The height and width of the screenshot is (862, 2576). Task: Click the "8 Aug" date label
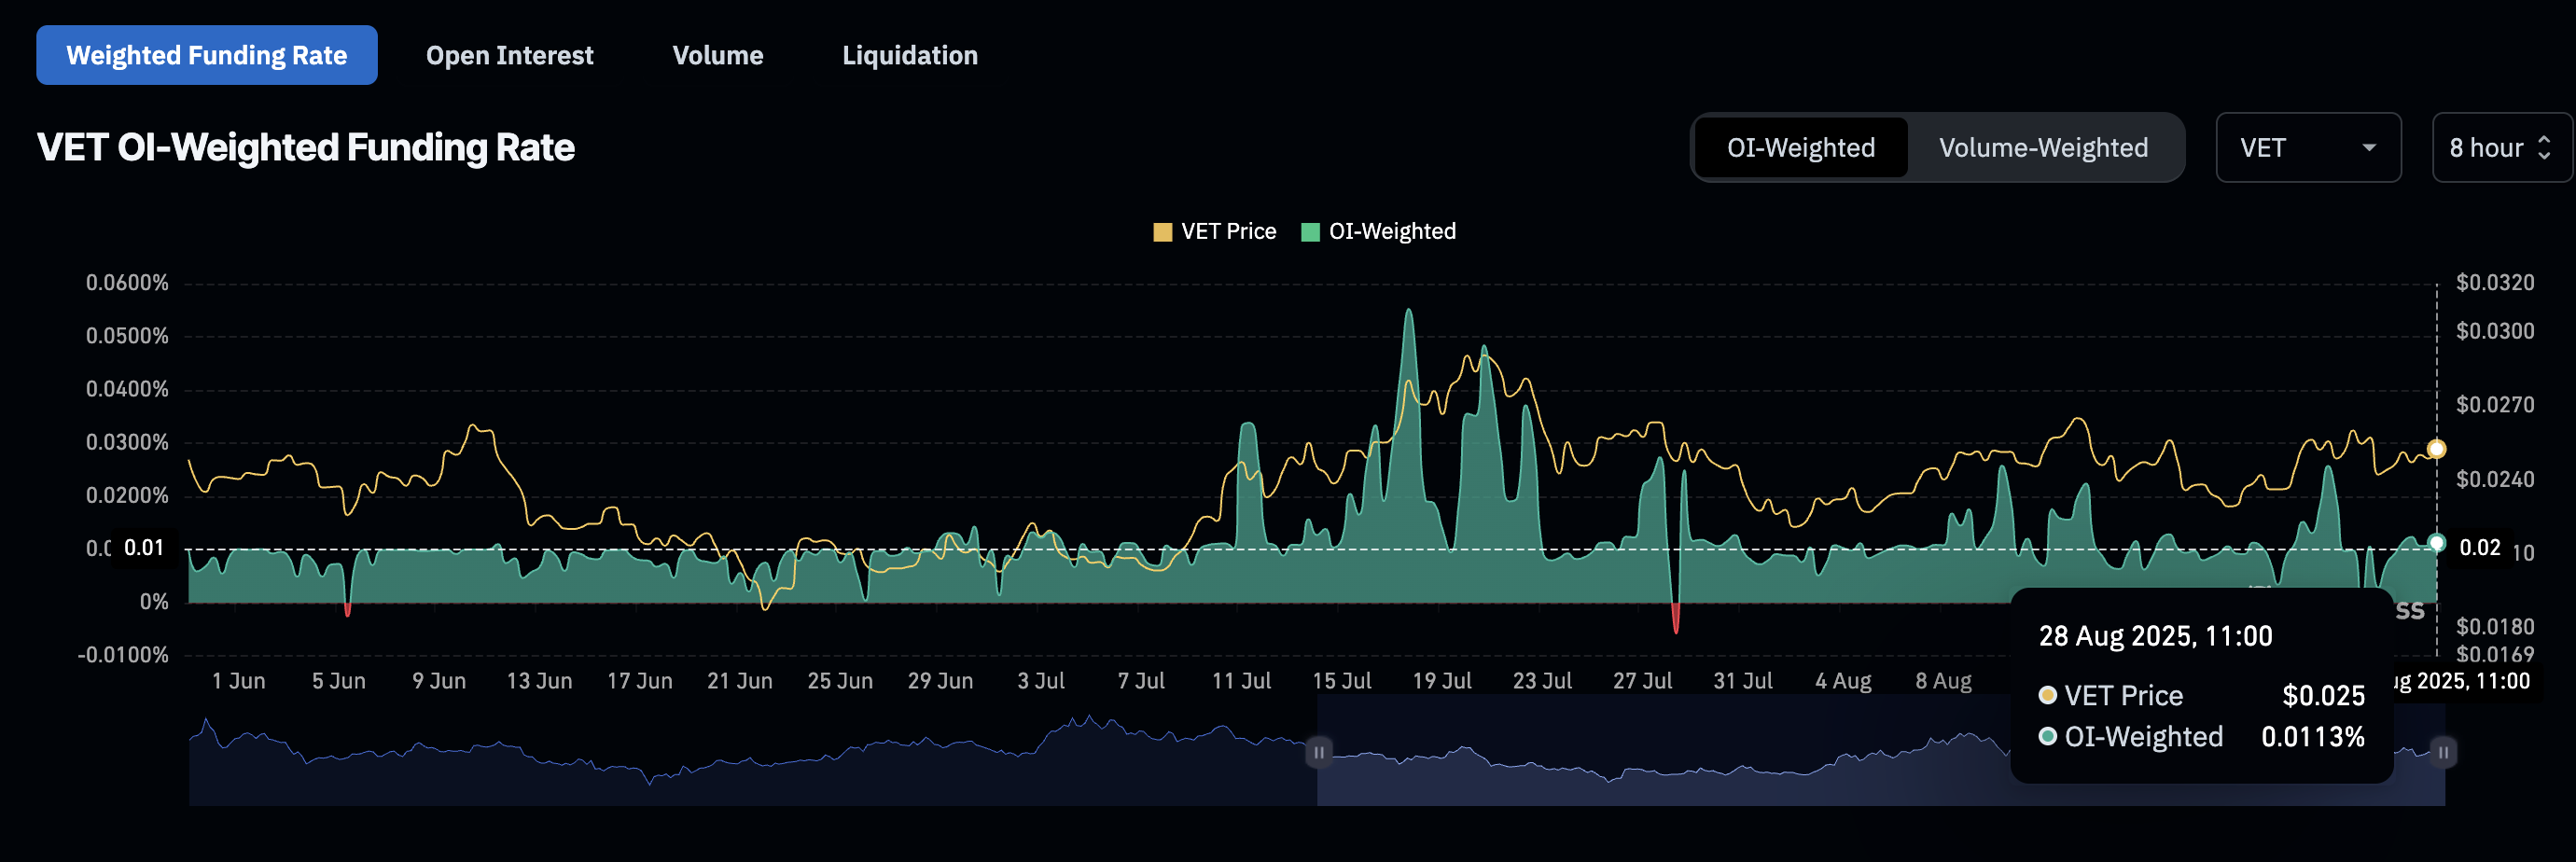pyautogui.click(x=1943, y=681)
